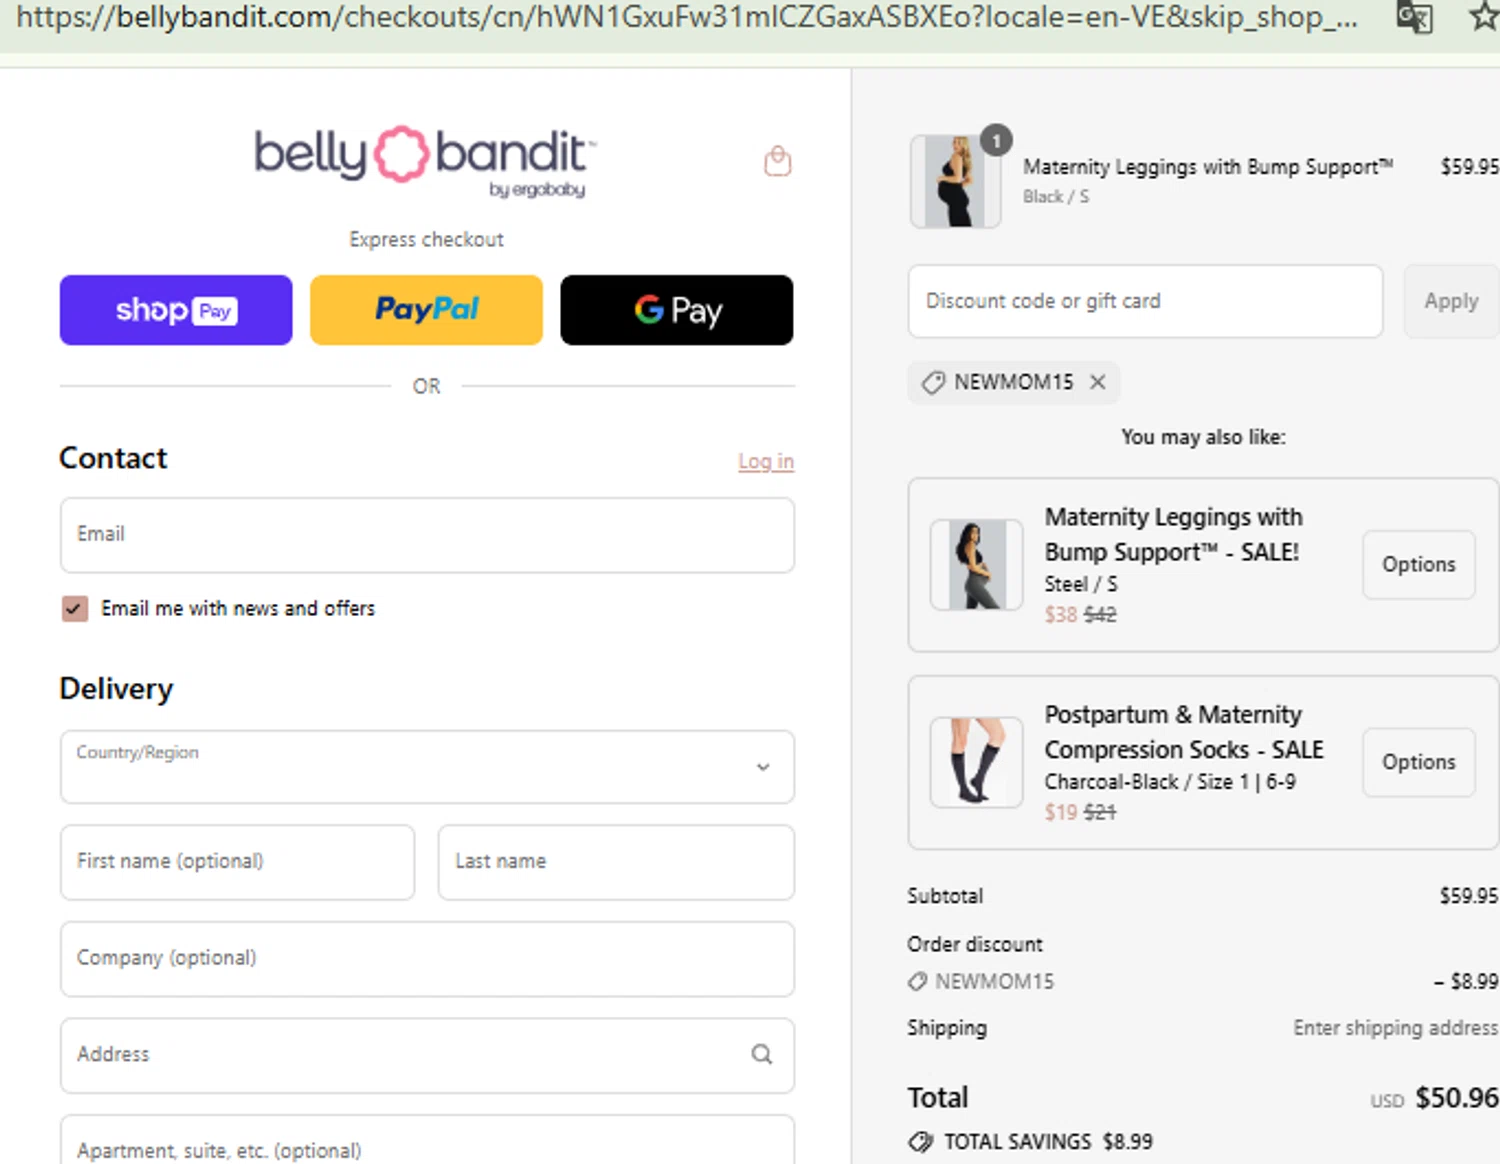Pay with Google Pay express button

(677, 310)
